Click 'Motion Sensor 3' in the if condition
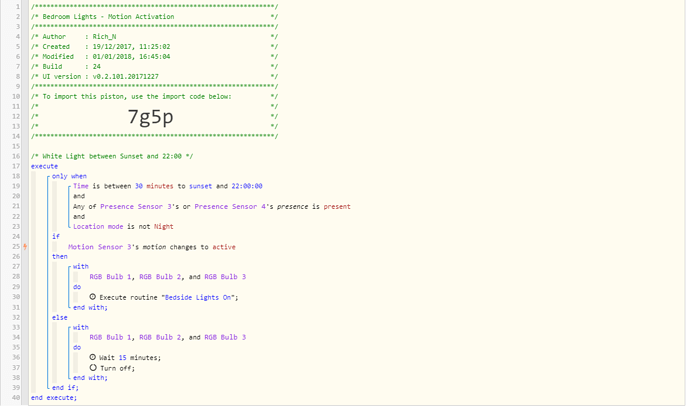Screen dimensions: 690x411 coord(99,247)
